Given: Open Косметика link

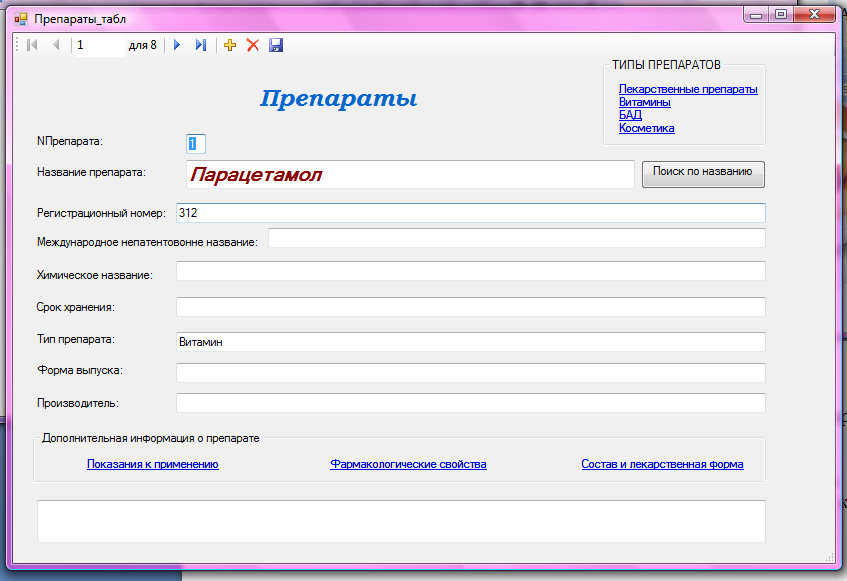Looking at the screenshot, I should pos(646,128).
